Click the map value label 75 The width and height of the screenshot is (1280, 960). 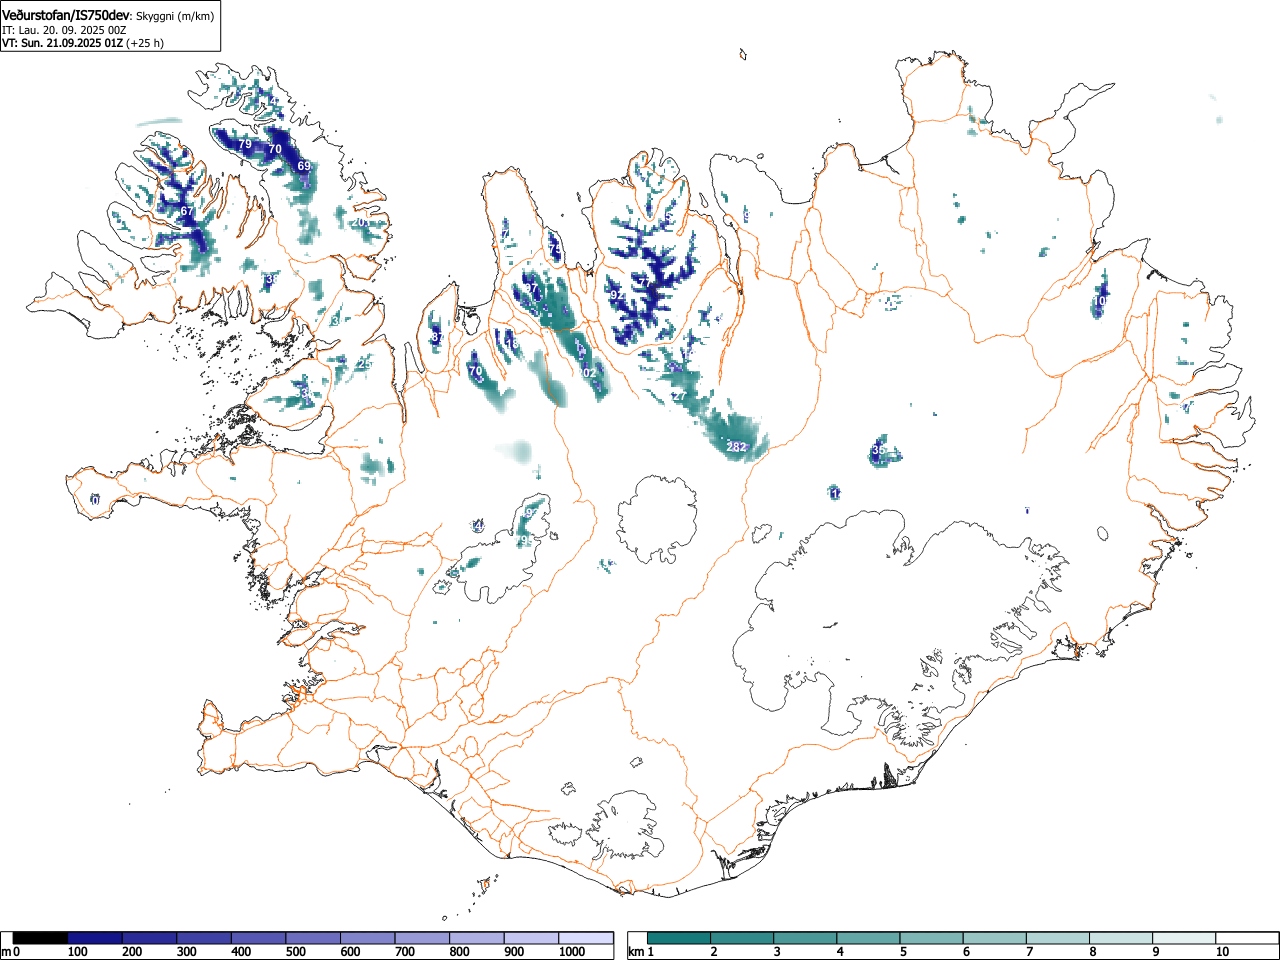click(x=555, y=248)
